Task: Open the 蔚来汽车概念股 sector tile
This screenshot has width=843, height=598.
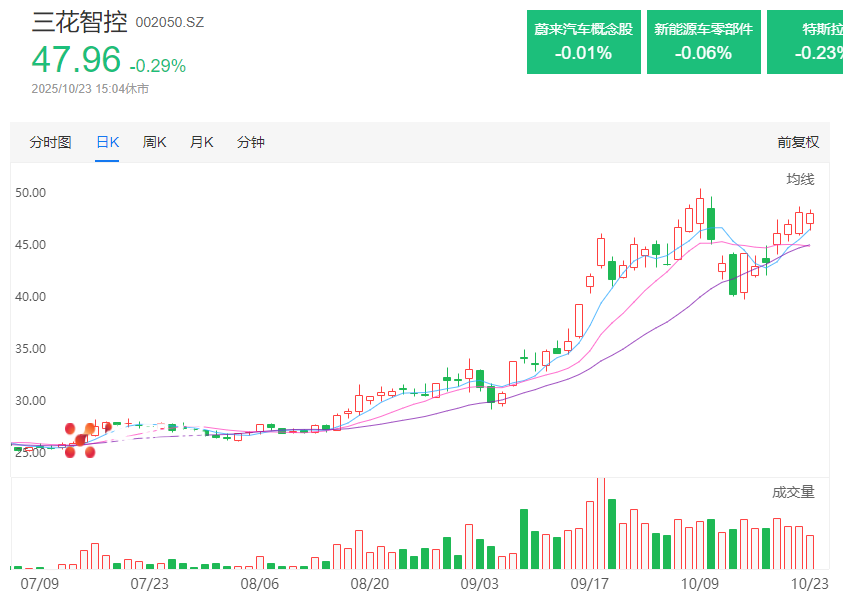Action: pos(584,42)
